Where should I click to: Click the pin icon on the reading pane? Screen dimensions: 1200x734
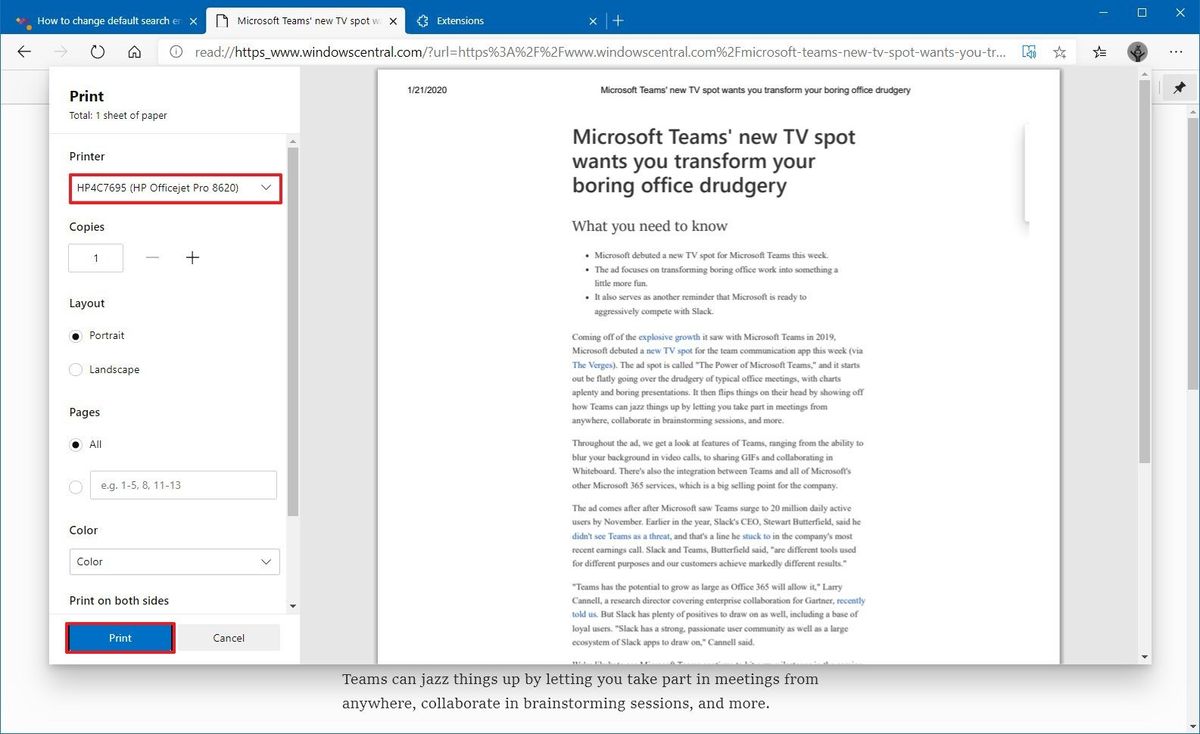tap(1179, 87)
